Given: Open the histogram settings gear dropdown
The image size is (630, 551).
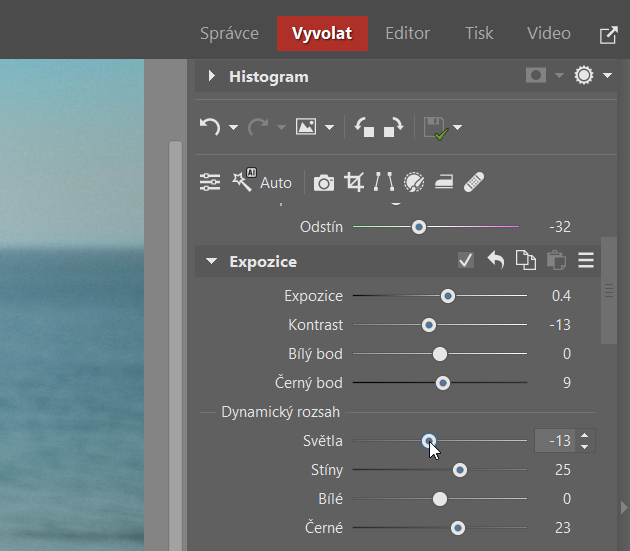Looking at the screenshot, I should tap(607, 76).
